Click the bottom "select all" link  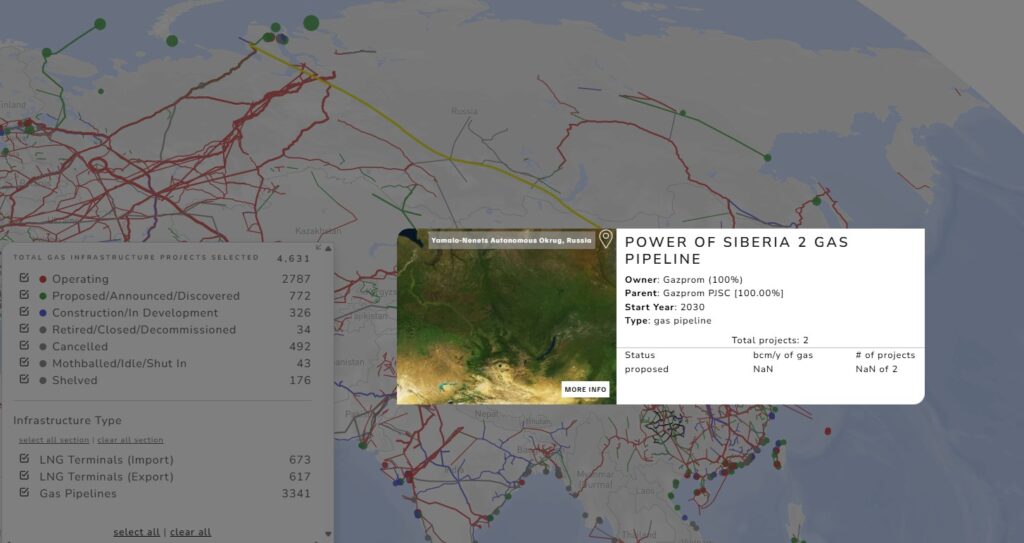136,532
